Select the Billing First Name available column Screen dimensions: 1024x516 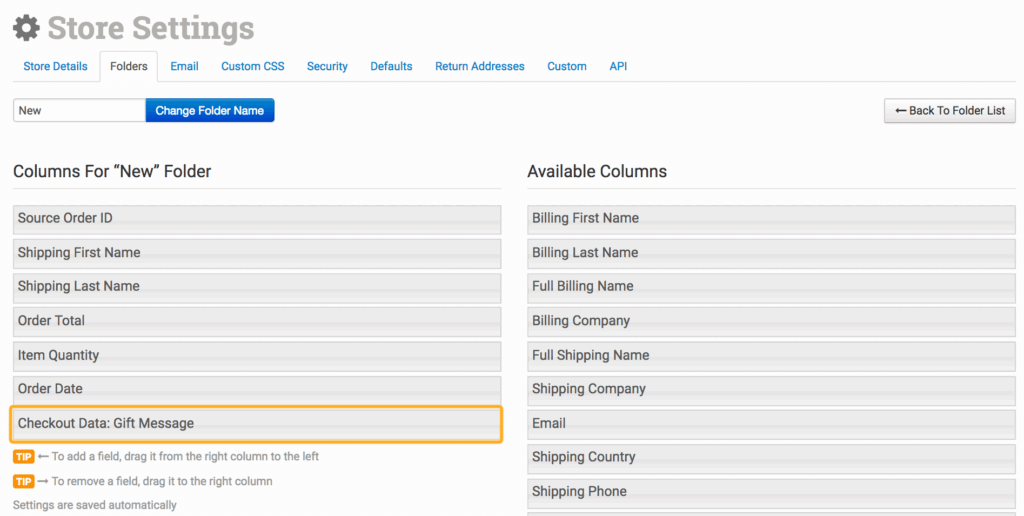[771, 219]
